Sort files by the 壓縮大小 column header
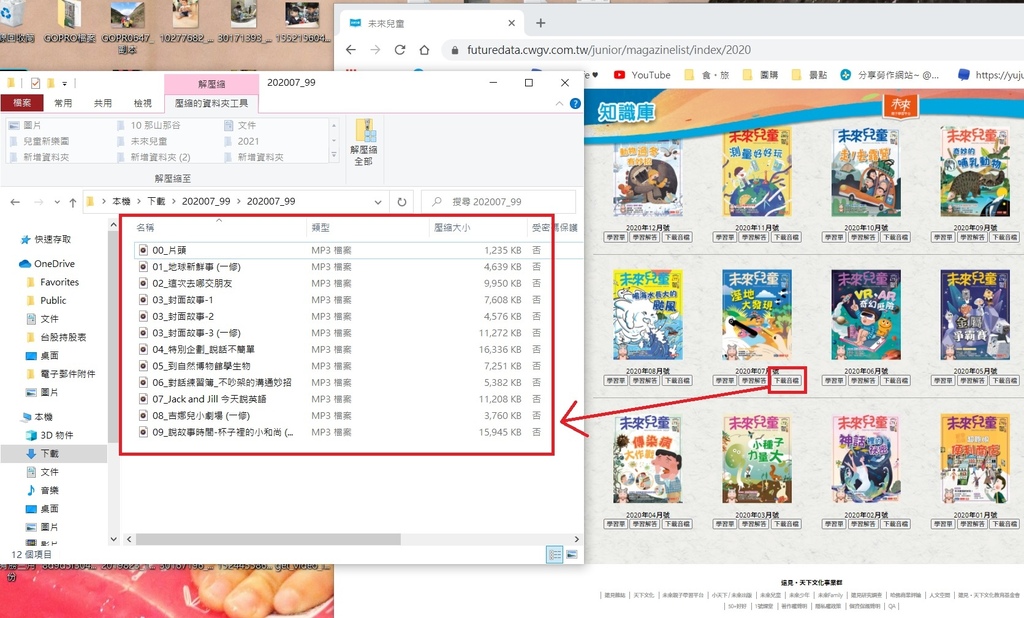The height and width of the screenshot is (618, 1024). tap(478, 227)
